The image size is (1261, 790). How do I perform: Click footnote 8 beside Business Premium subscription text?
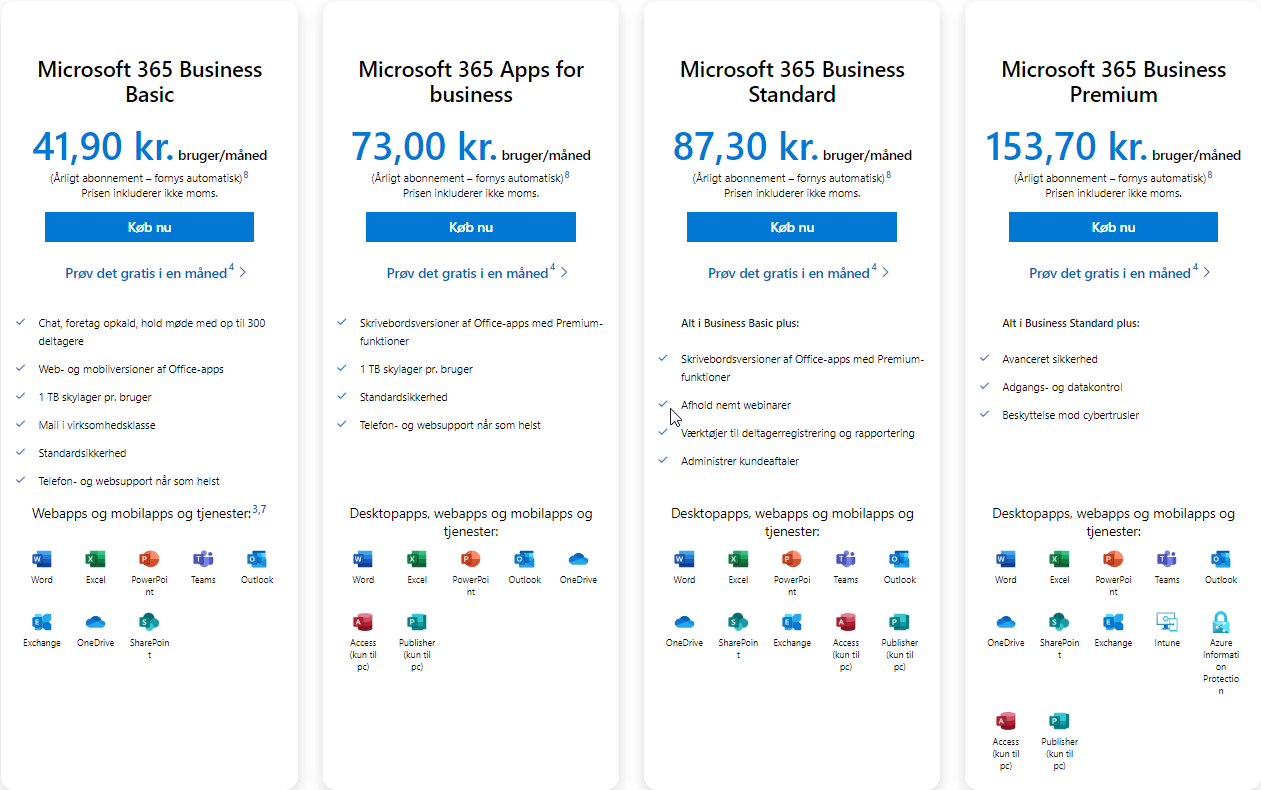tap(1211, 175)
